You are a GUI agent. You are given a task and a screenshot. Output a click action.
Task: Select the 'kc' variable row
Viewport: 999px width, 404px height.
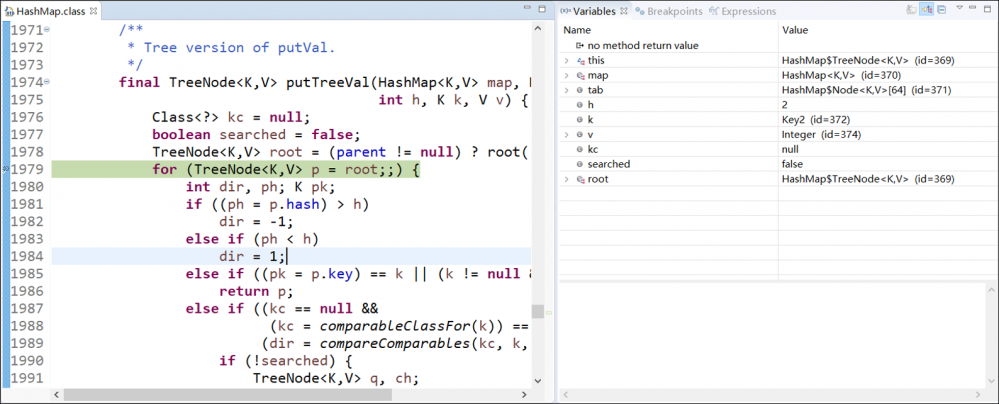(x=777, y=149)
